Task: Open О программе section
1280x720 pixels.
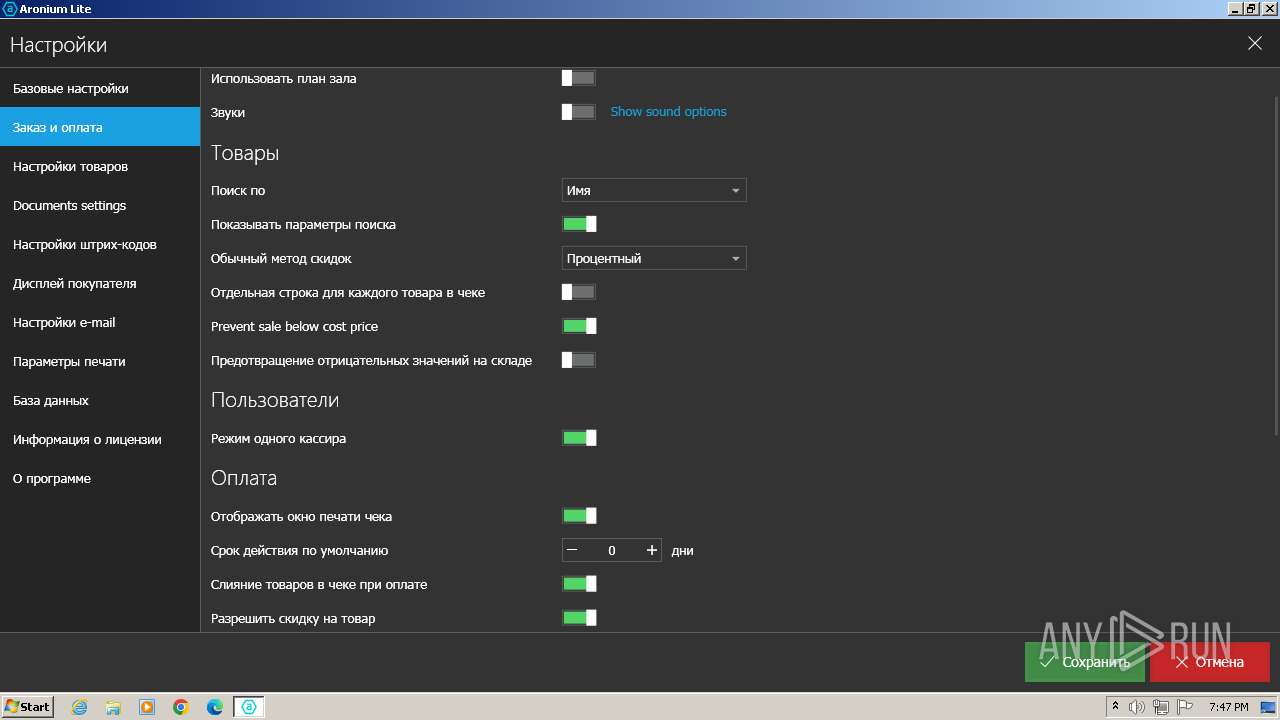Action: [100, 478]
